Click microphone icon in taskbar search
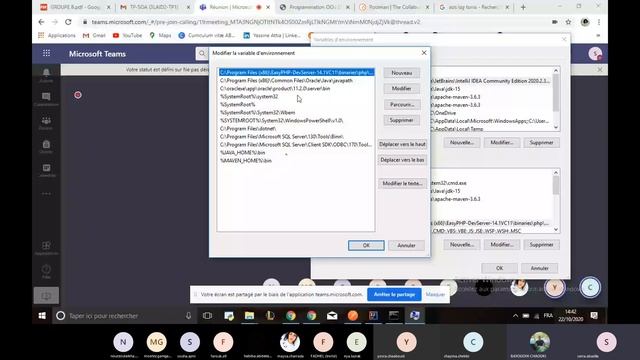 point(188,316)
